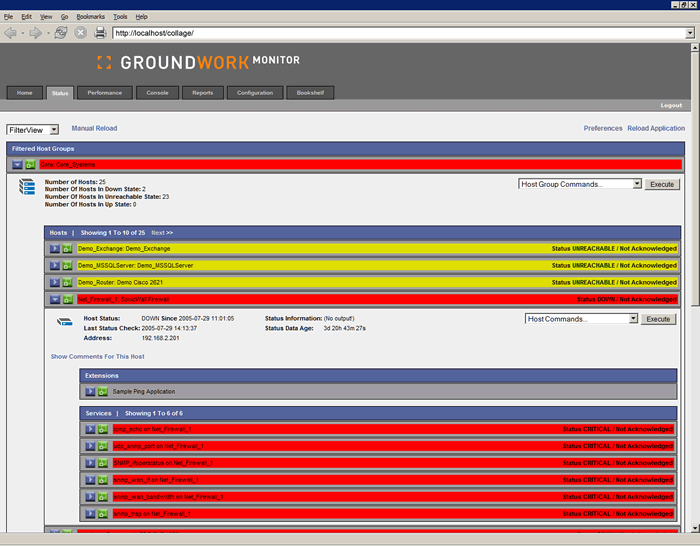Click Show Comments For This Host
This screenshot has height=546, width=700.
[97, 356]
